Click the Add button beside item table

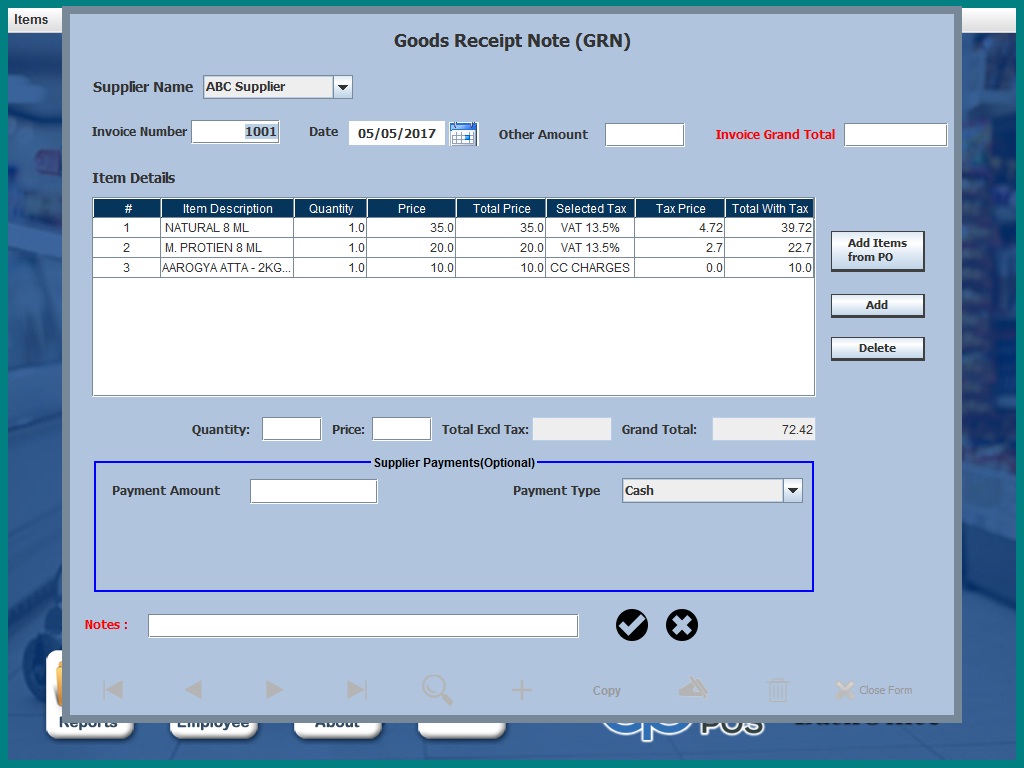[877, 305]
